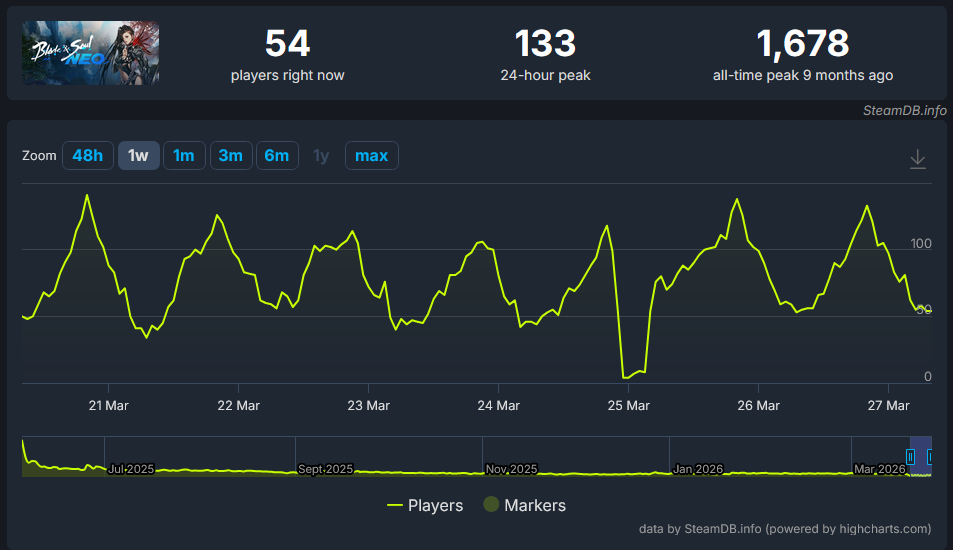Click the 21 Mar axis label
953x550 pixels.
tap(108, 405)
